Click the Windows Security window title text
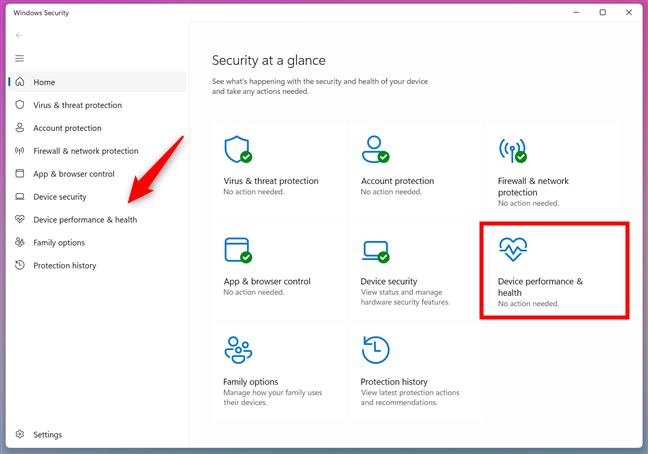This screenshot has height=454, width=648. pos(41,13)
